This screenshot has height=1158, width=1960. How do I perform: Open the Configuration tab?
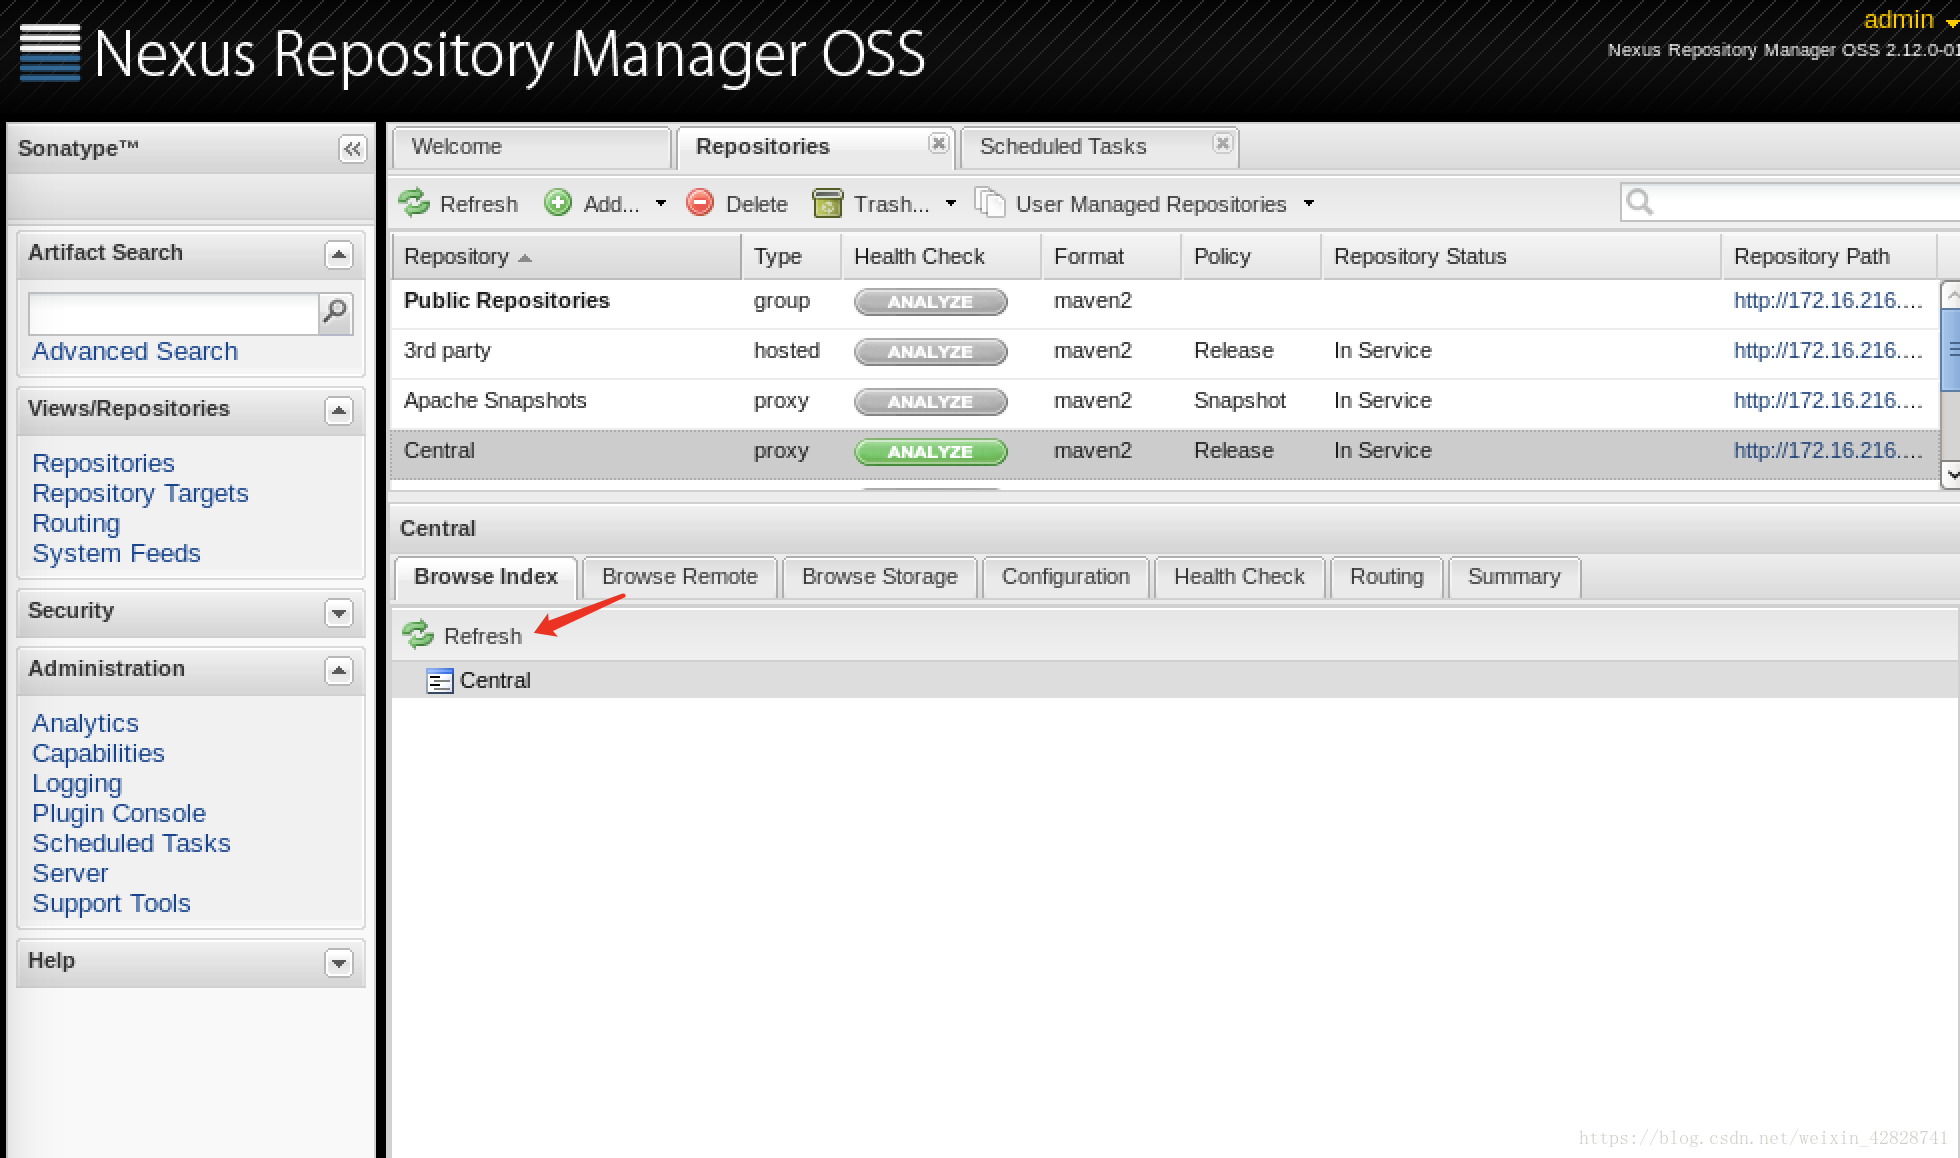pyautogui.click(x=1066, y=577)
